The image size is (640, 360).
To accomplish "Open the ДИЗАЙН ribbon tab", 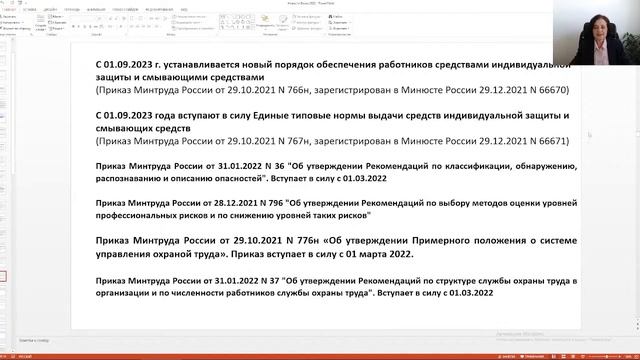I will tap(50, 9).
